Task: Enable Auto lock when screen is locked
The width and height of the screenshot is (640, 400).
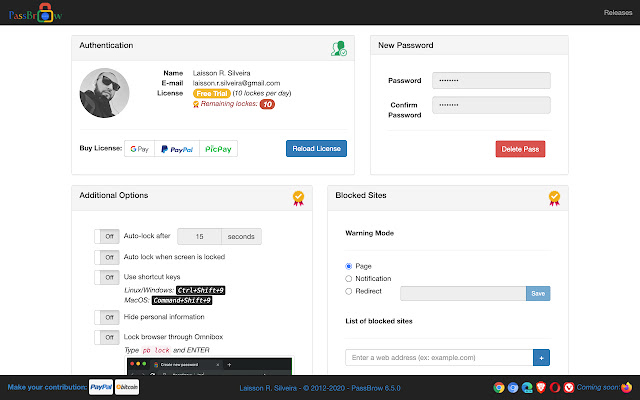Action: point(106,257)
